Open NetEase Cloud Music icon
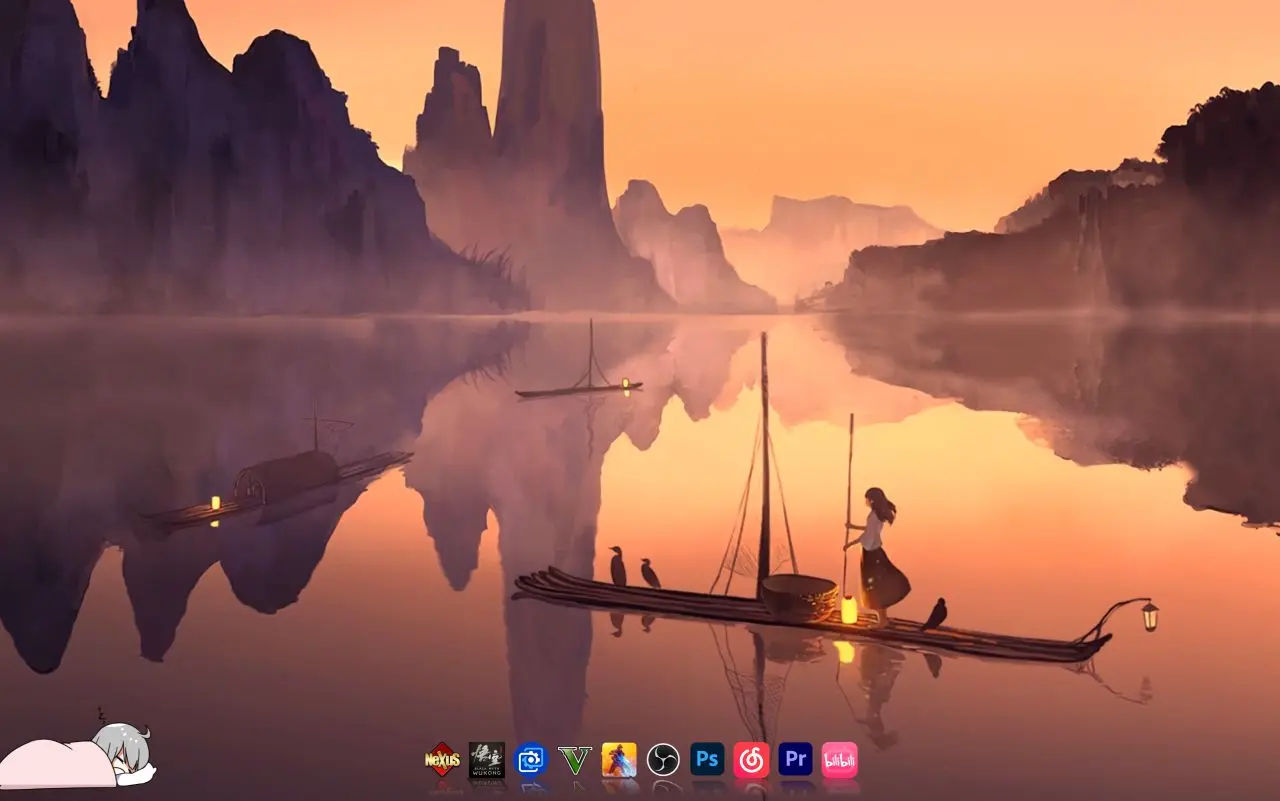This screenshot has height=801, width=1280. [x=751, y=760]
